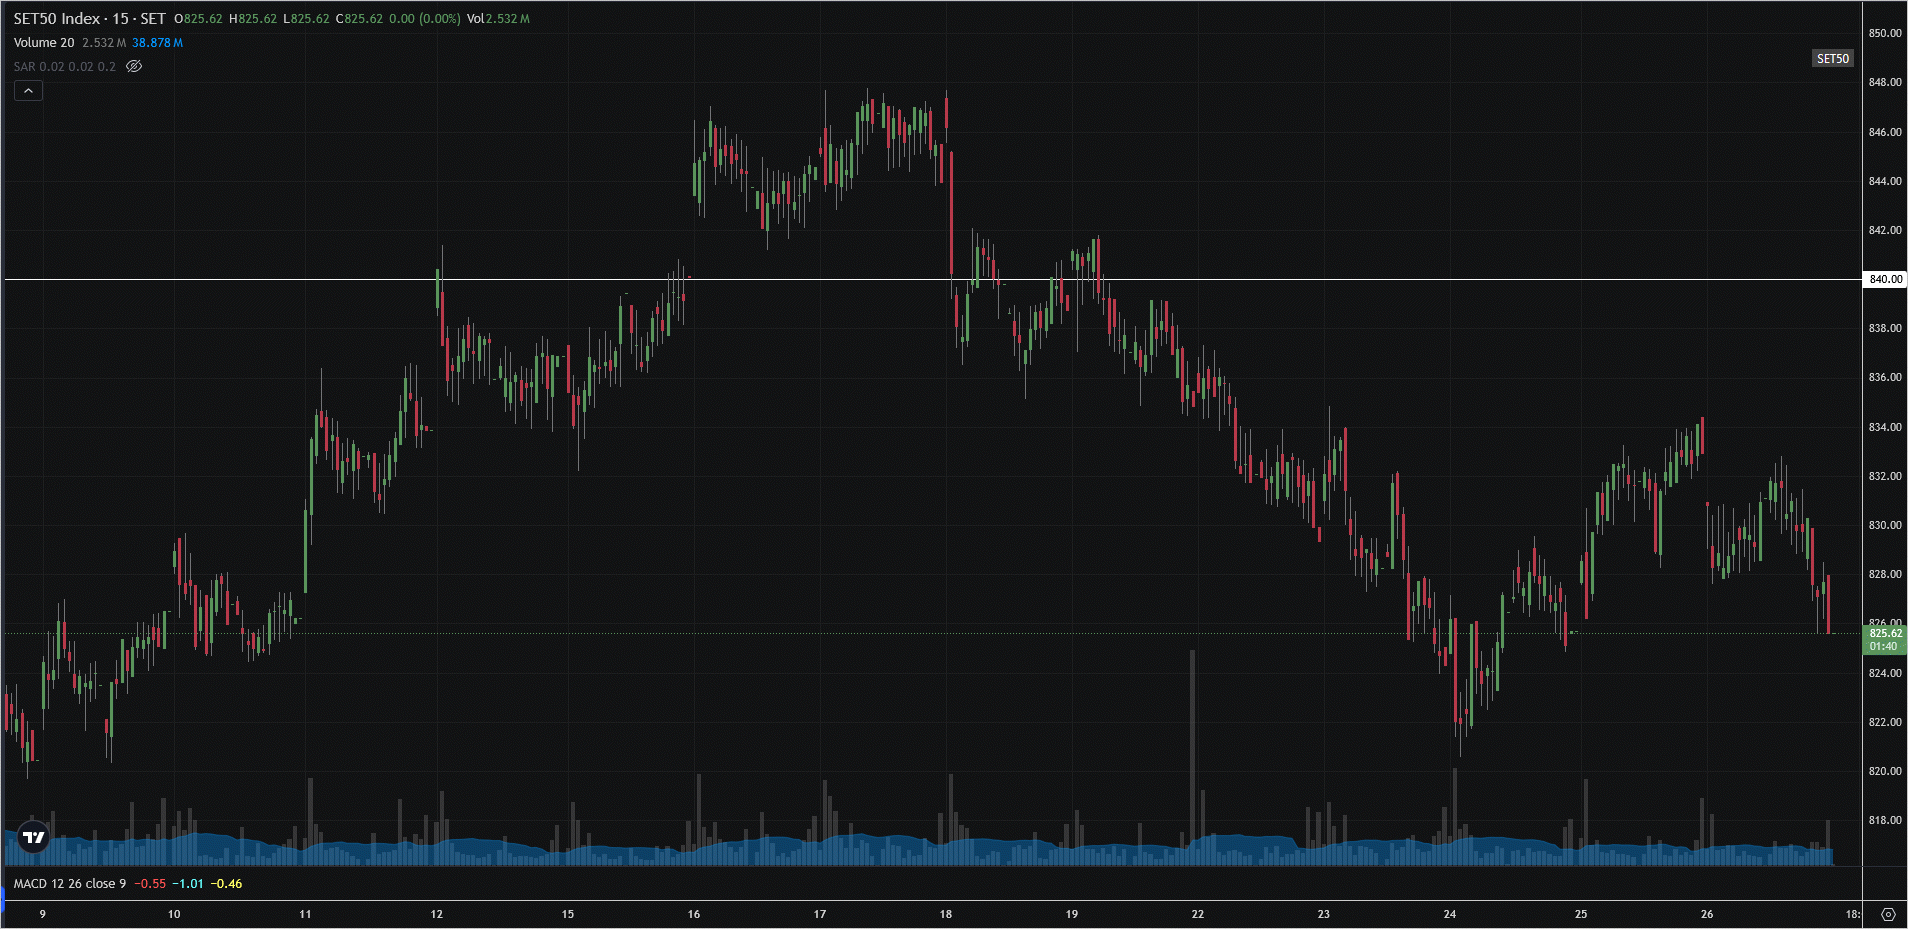1908x929 pixels.
Task: Click the 18: time label on axis
Action: coord(1852,914)
